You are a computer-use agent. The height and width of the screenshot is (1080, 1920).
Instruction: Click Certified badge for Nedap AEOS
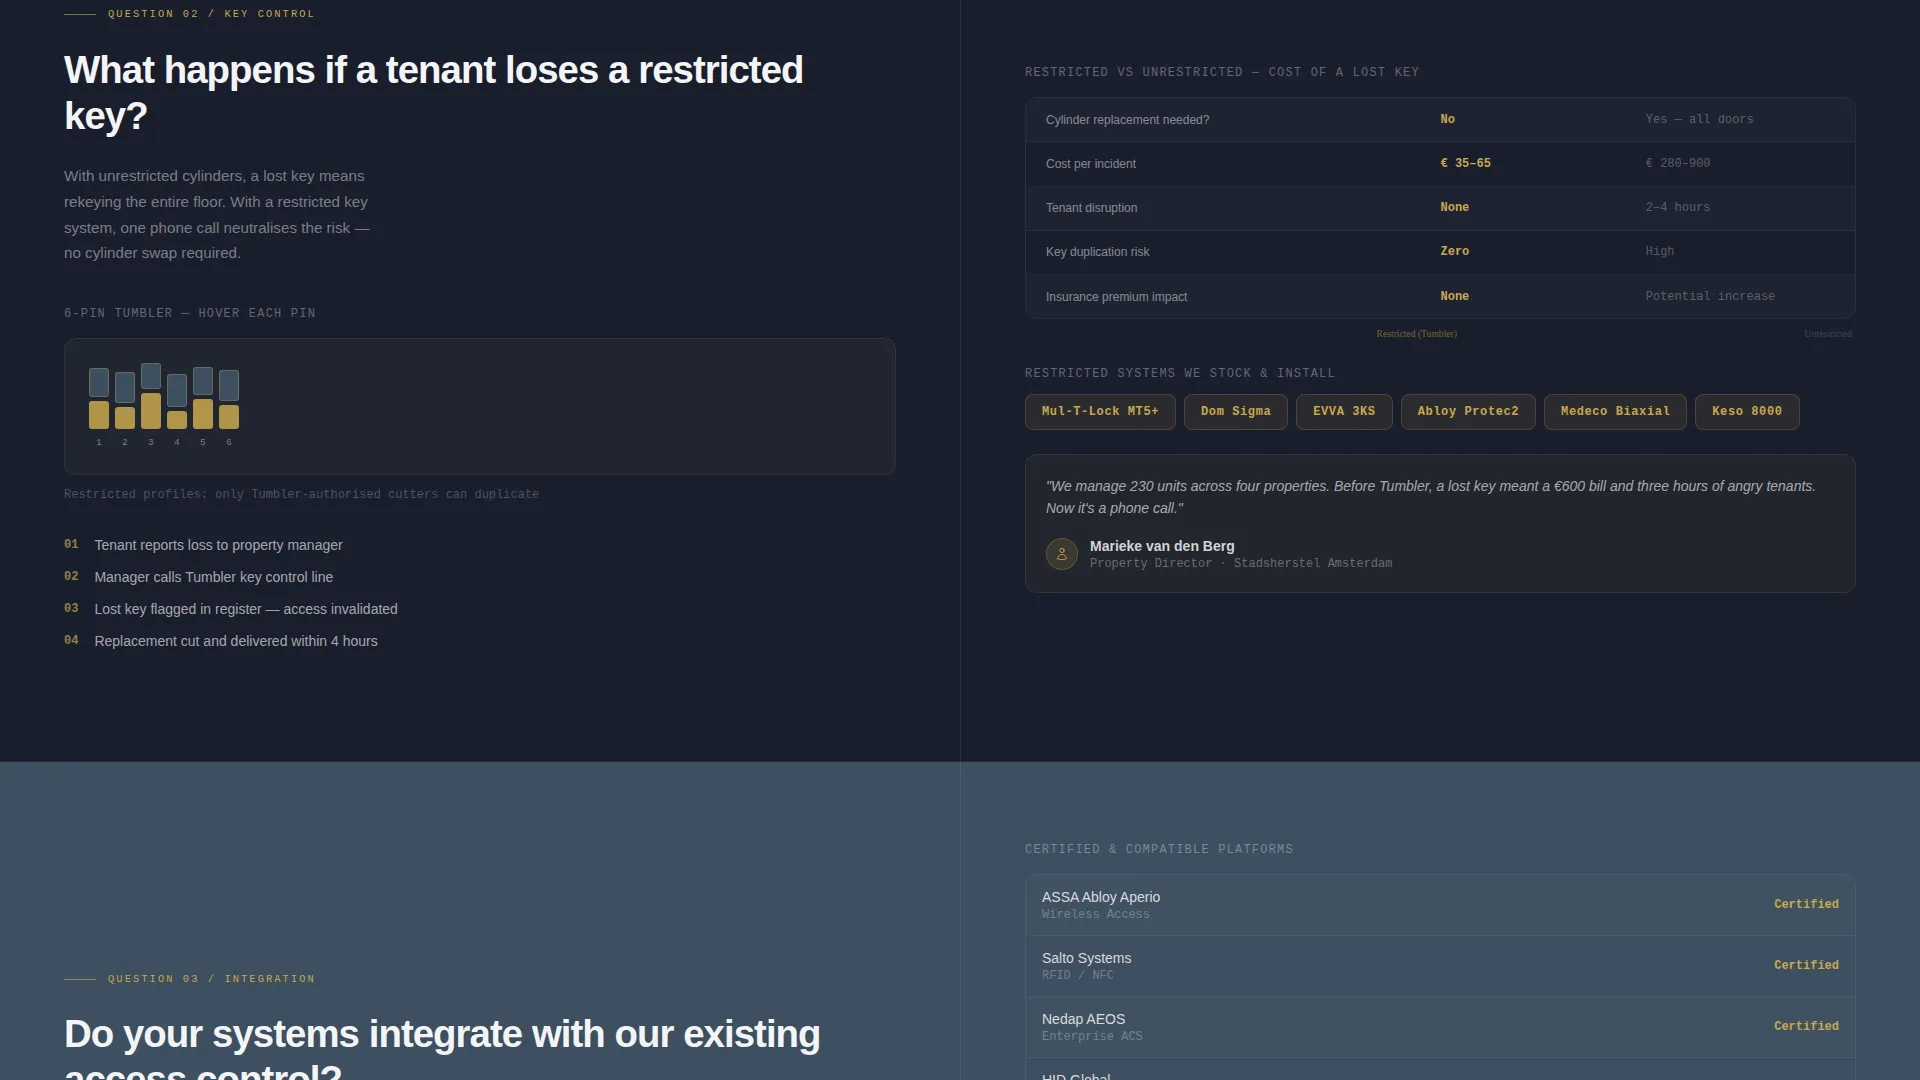click(1806, 1026)
